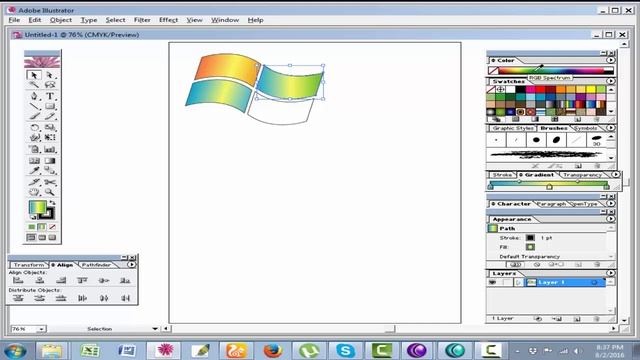Open Firefox from the taskbar
This screenshot has width=640, height=360.
[x=273, y=351]
